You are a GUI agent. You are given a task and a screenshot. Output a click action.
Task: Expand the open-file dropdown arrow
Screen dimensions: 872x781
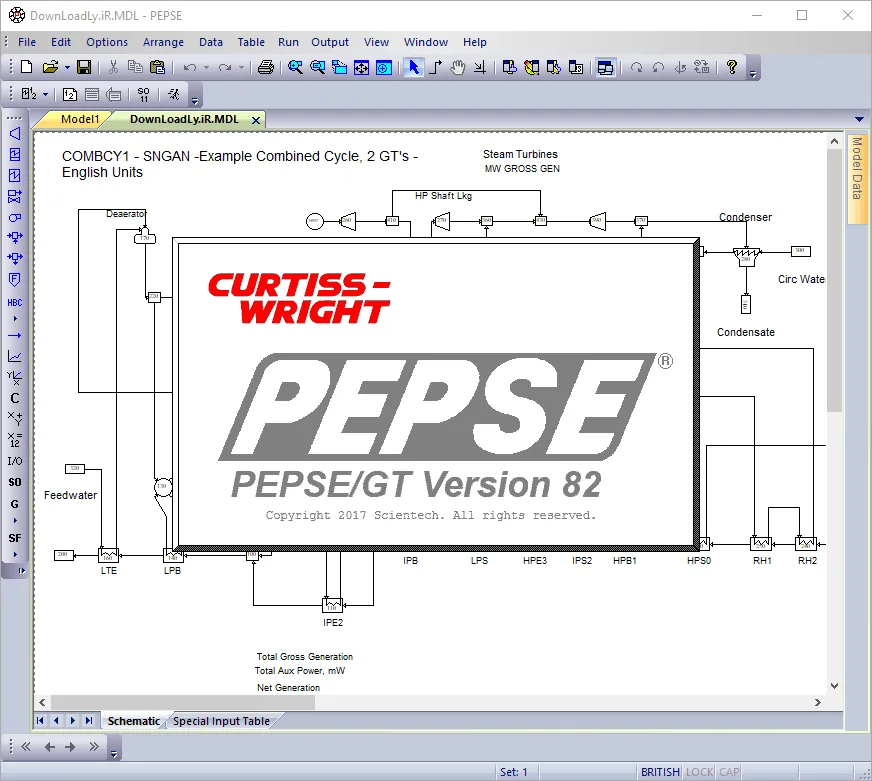click(67, 67)
